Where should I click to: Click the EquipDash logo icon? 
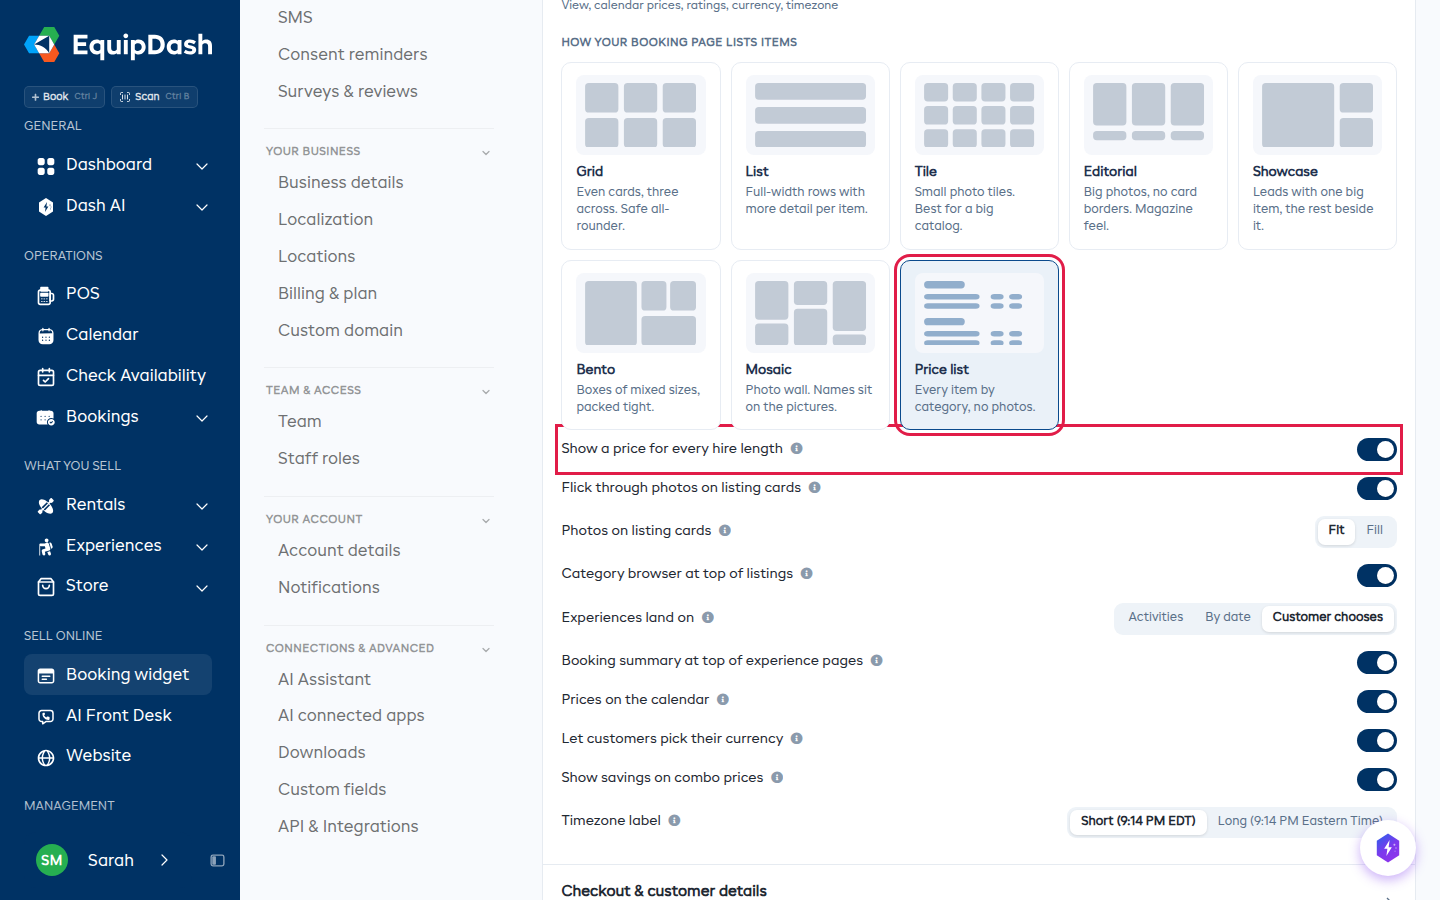[42, 45]
